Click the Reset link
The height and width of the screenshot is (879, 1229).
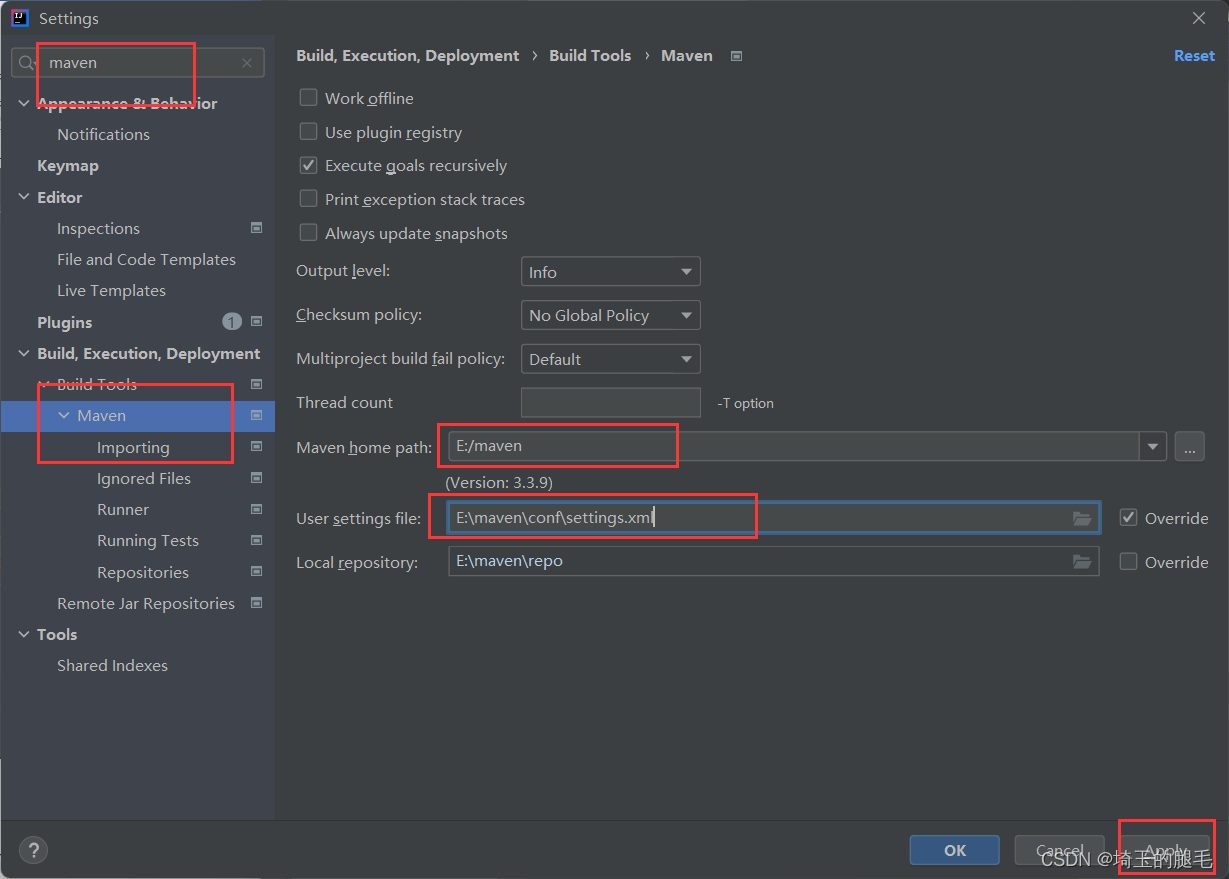tap(1194, 56)
